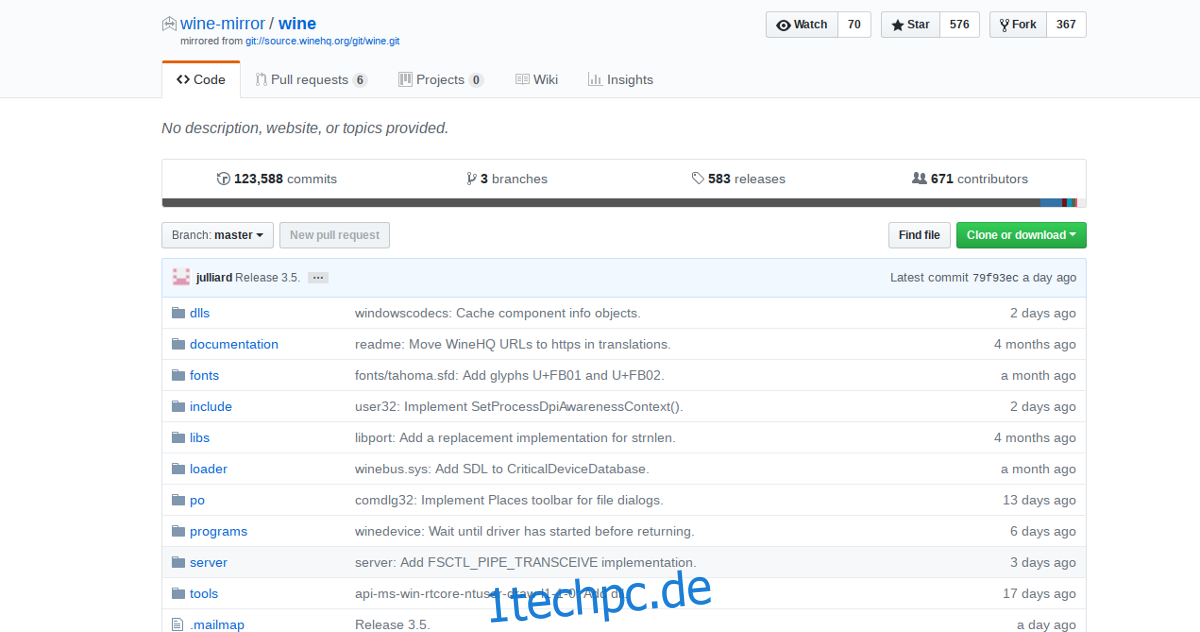Click the folder icon next to tools
Viewport: 1200px width, 632px height.
pyautogui.click(x=178, y=593)
